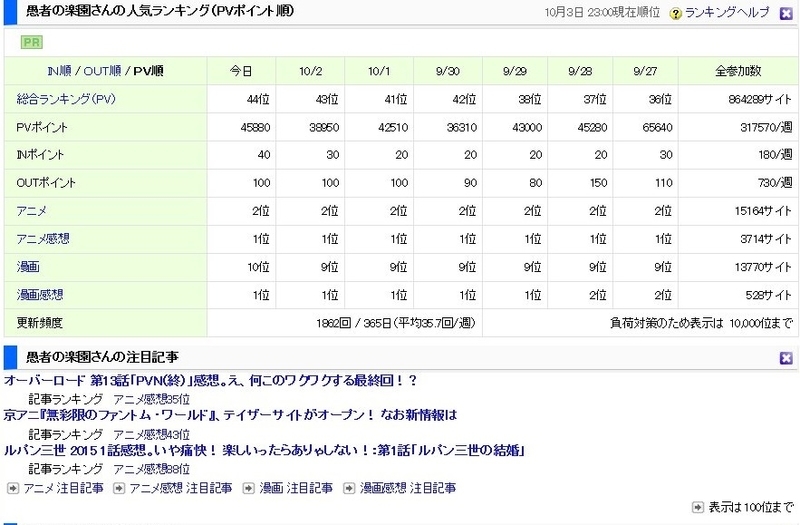Open article オーバーロード 第13話 感想
This screenshot has width=800, height=525.
(x=210, y=381)
